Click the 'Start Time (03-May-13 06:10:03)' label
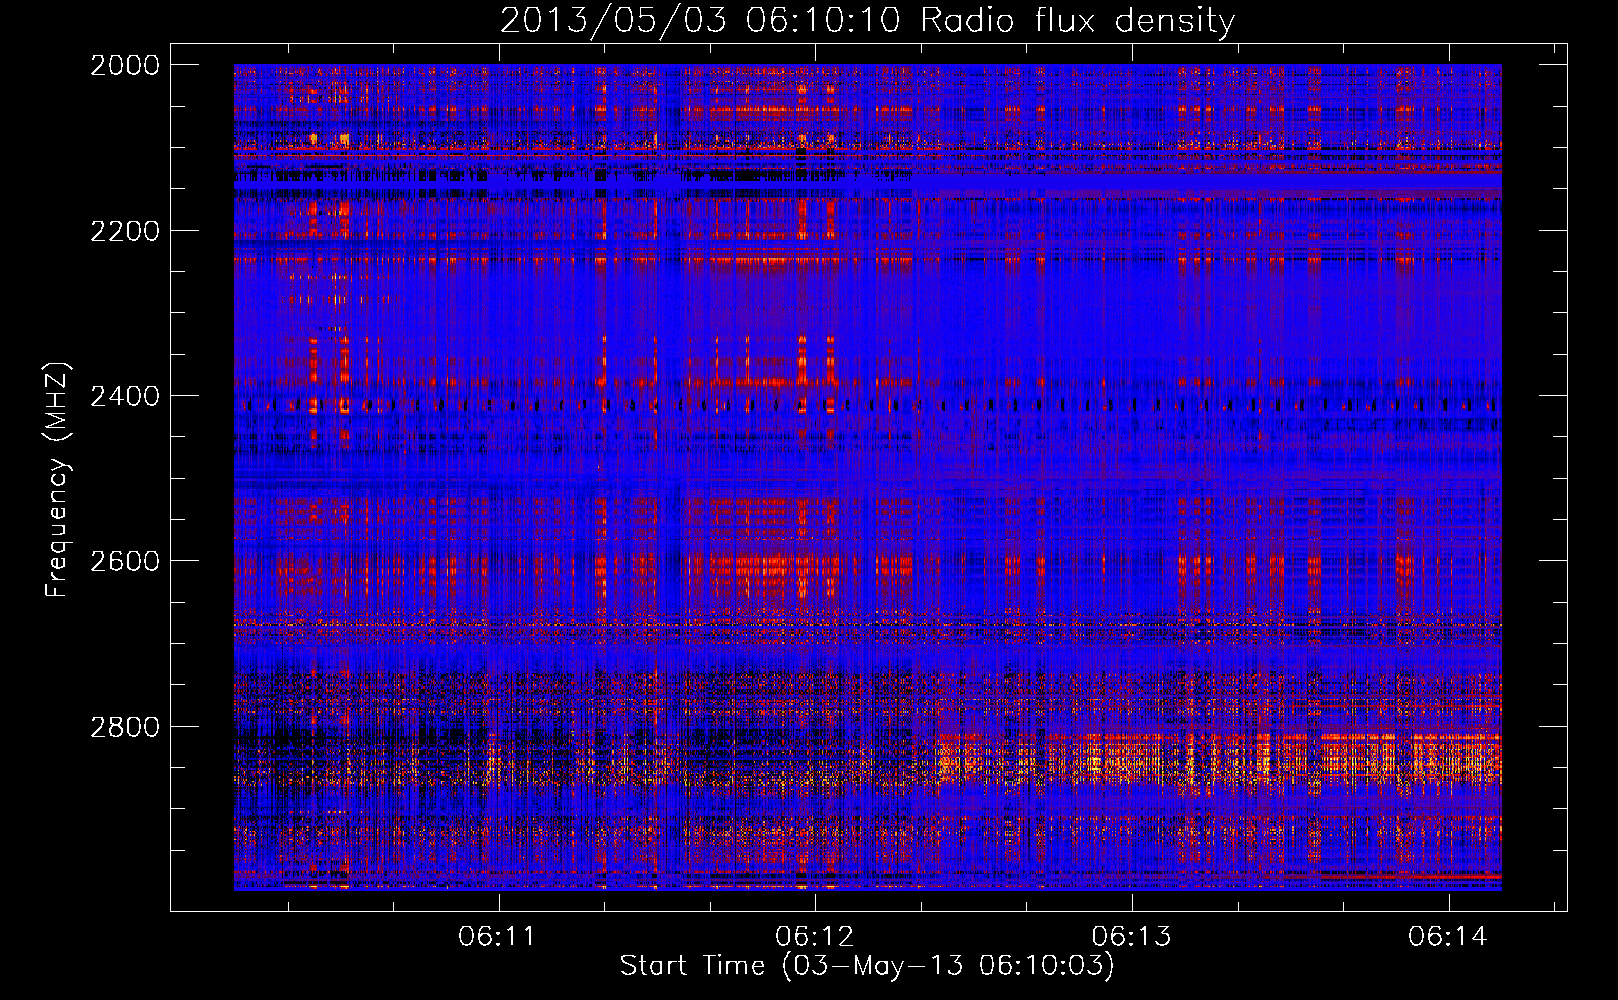Viewport: 1618px width, 1000px height. [x=867, y=966]
